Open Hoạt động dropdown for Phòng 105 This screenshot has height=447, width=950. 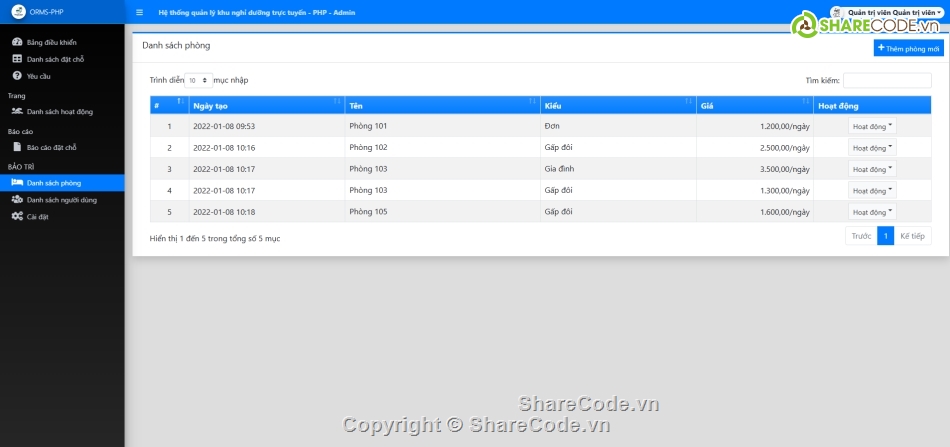(x=872, y=212)
